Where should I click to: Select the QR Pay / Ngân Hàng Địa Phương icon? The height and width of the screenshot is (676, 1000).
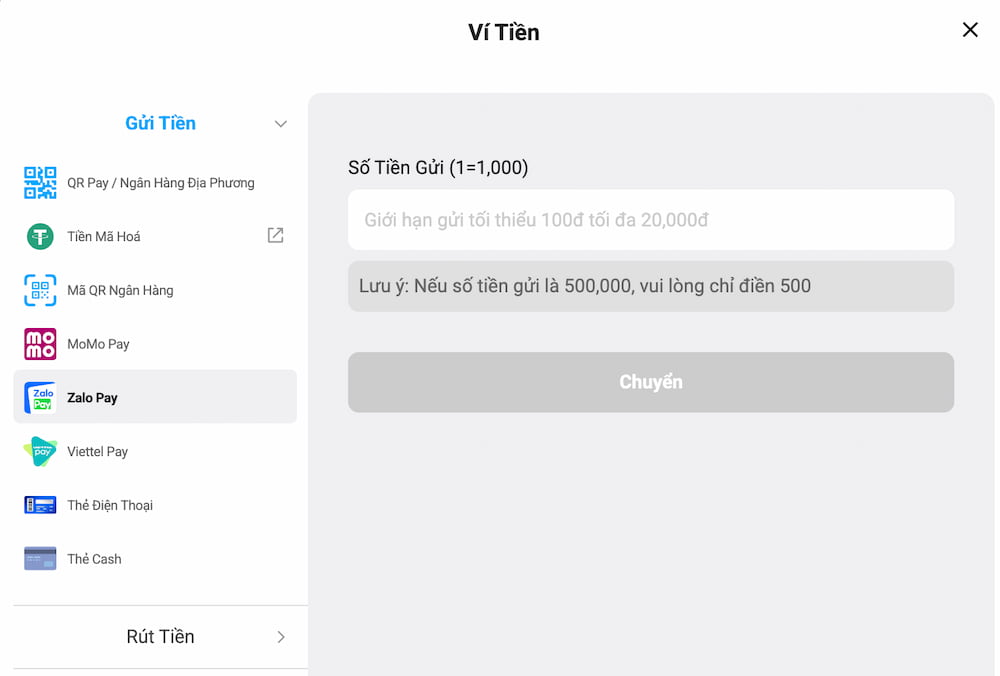tap(39, 182)
